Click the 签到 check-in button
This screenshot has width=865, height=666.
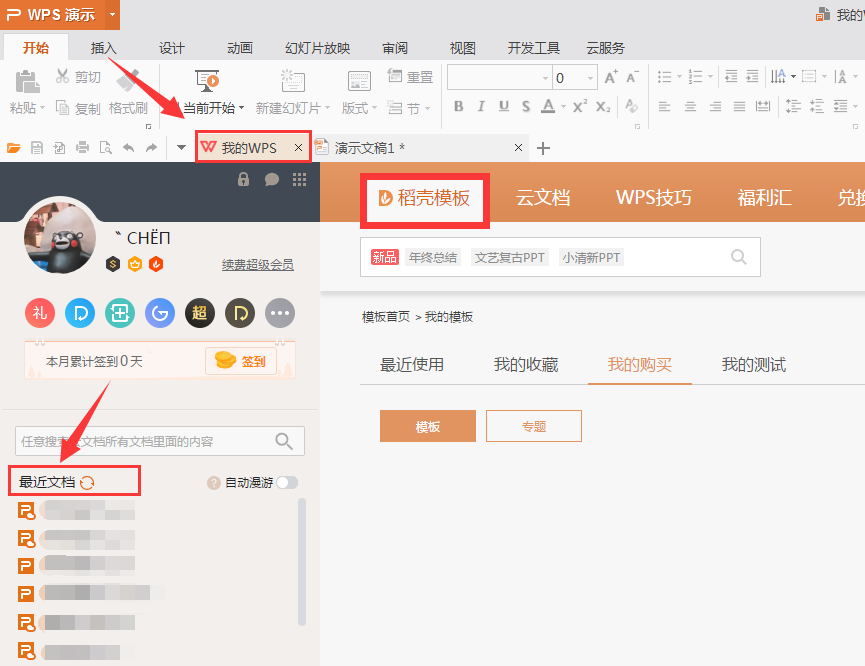point(241,361)
